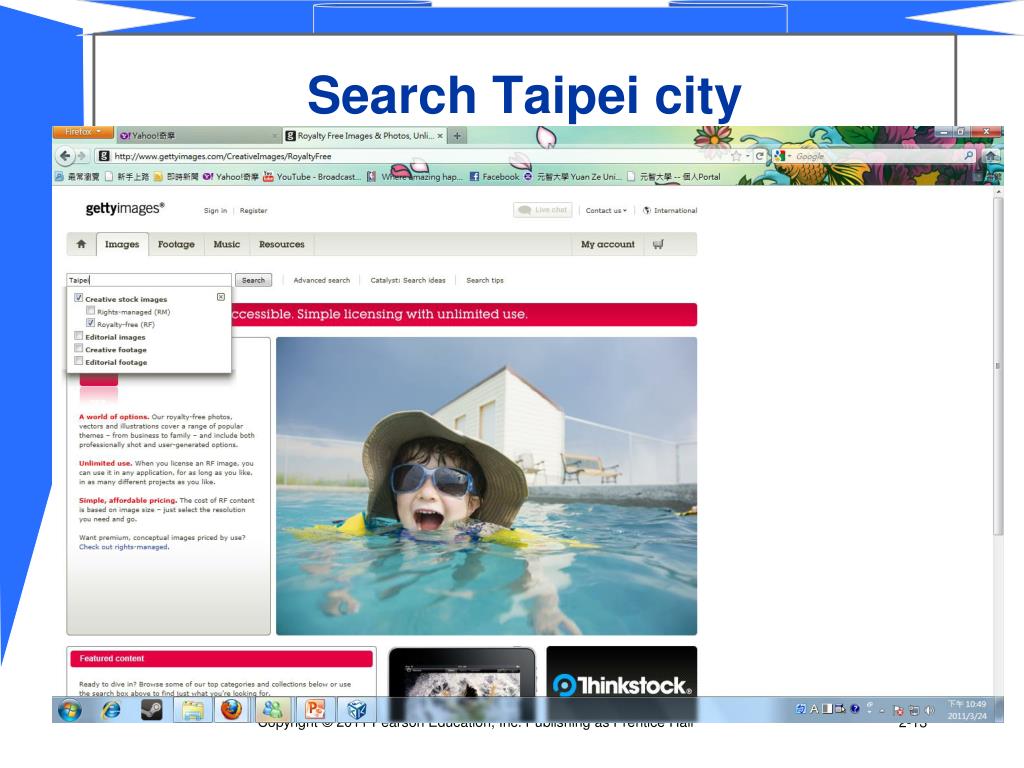Open the Firefox home page icon
Image resolution: width=1024 pixels, height=768 pixels.
coord(991,156)
